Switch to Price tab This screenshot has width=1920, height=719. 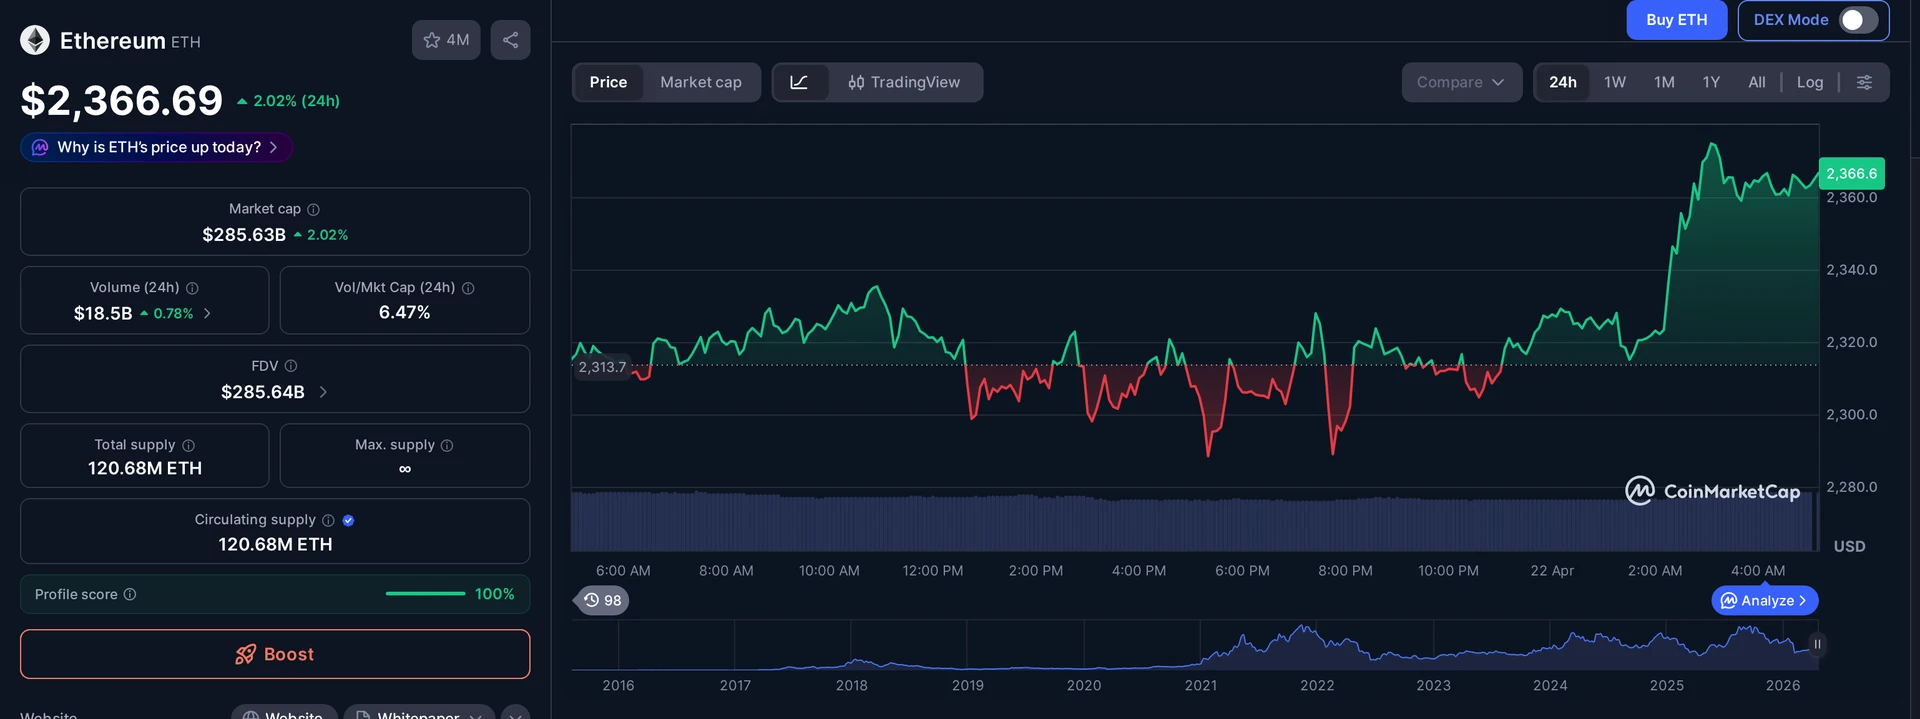pos(608,82)
